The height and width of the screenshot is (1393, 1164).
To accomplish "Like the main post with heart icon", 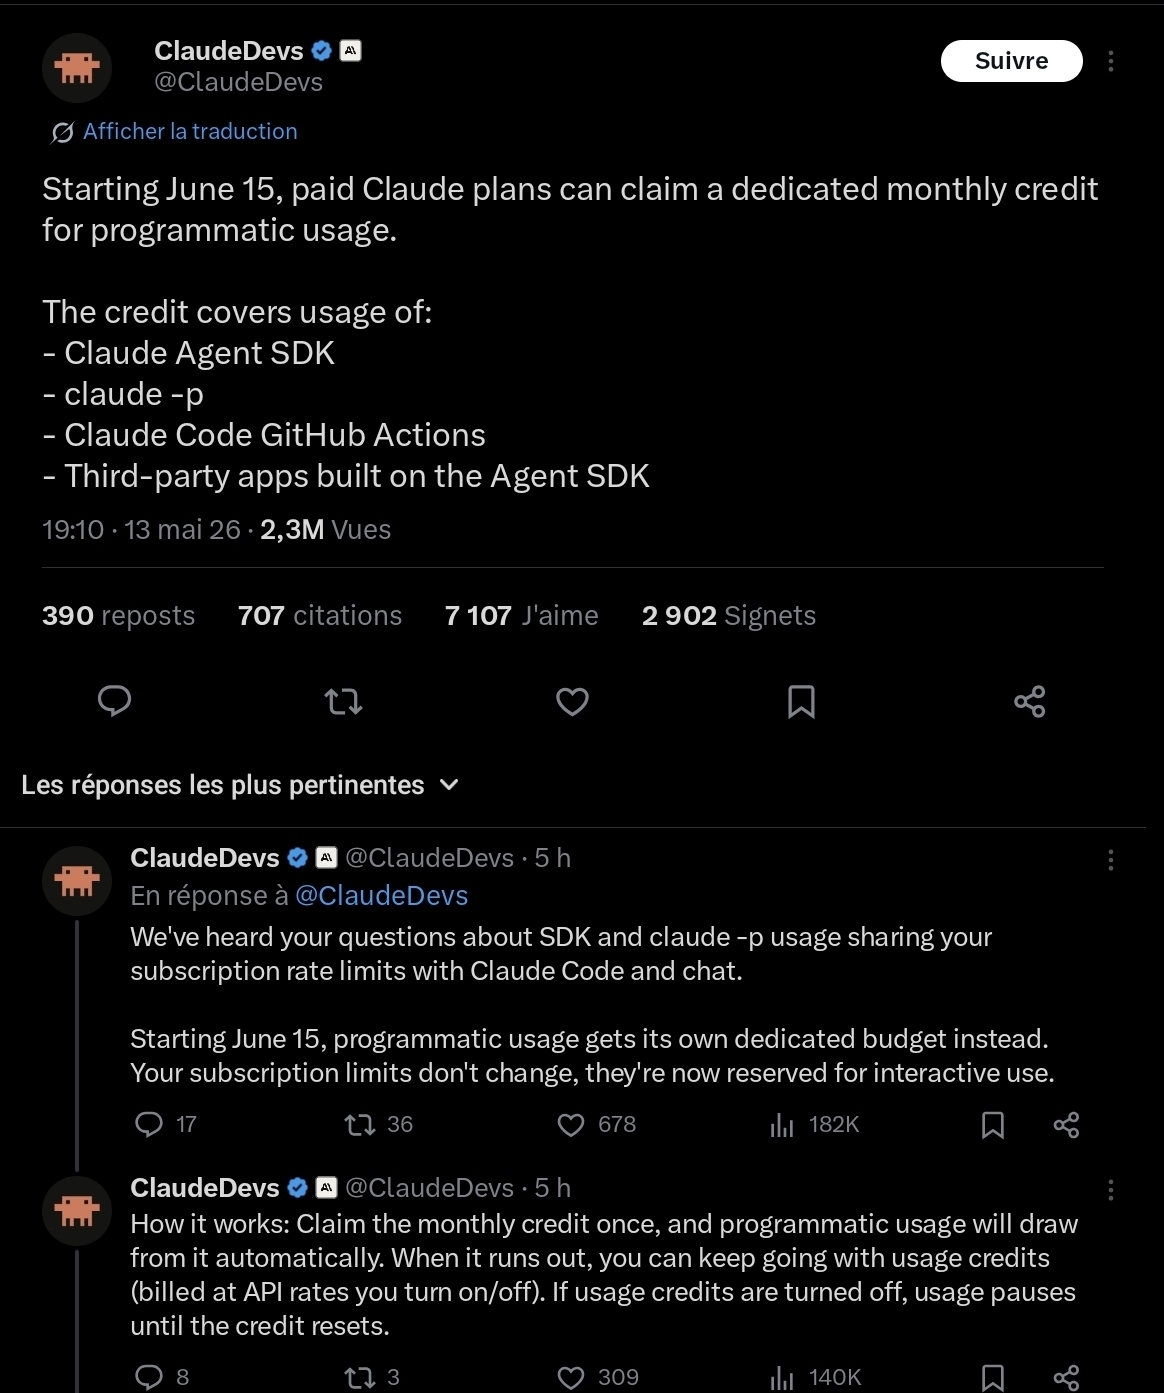I will click(x=572, y=702).
